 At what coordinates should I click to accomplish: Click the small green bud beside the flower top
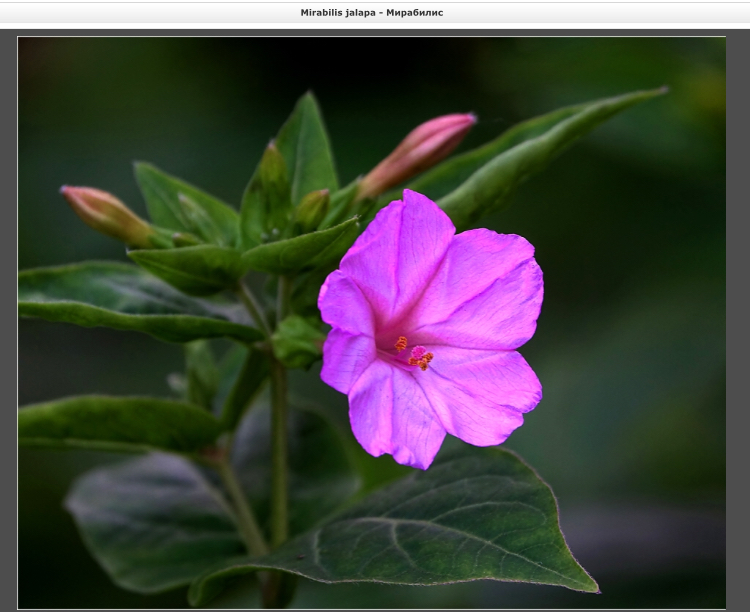pos(311,209)
